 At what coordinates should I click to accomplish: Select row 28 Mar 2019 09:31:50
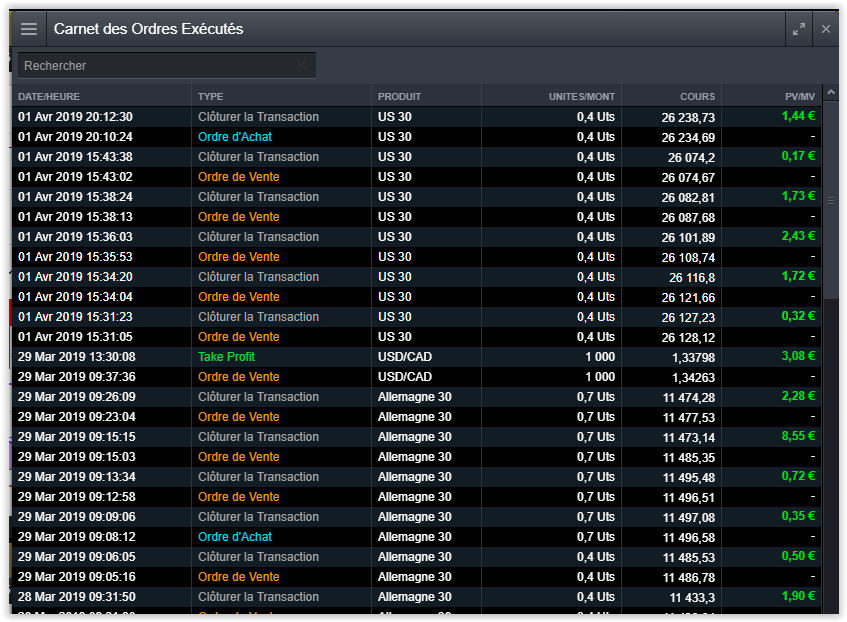pos(416,597)
